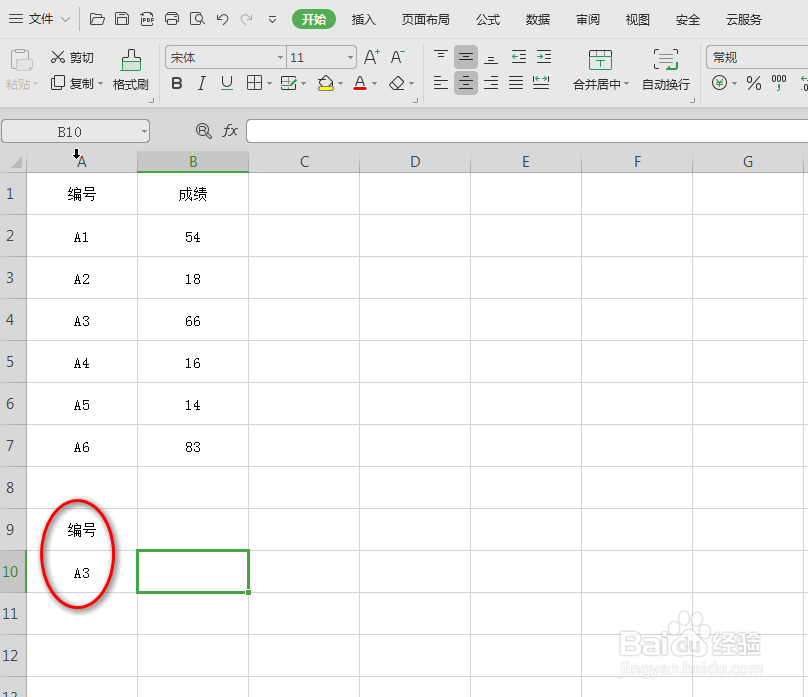This screenshot has height=697, width=808.
Task: Open the 常规 number format dropdown
Action: [757, 57]
